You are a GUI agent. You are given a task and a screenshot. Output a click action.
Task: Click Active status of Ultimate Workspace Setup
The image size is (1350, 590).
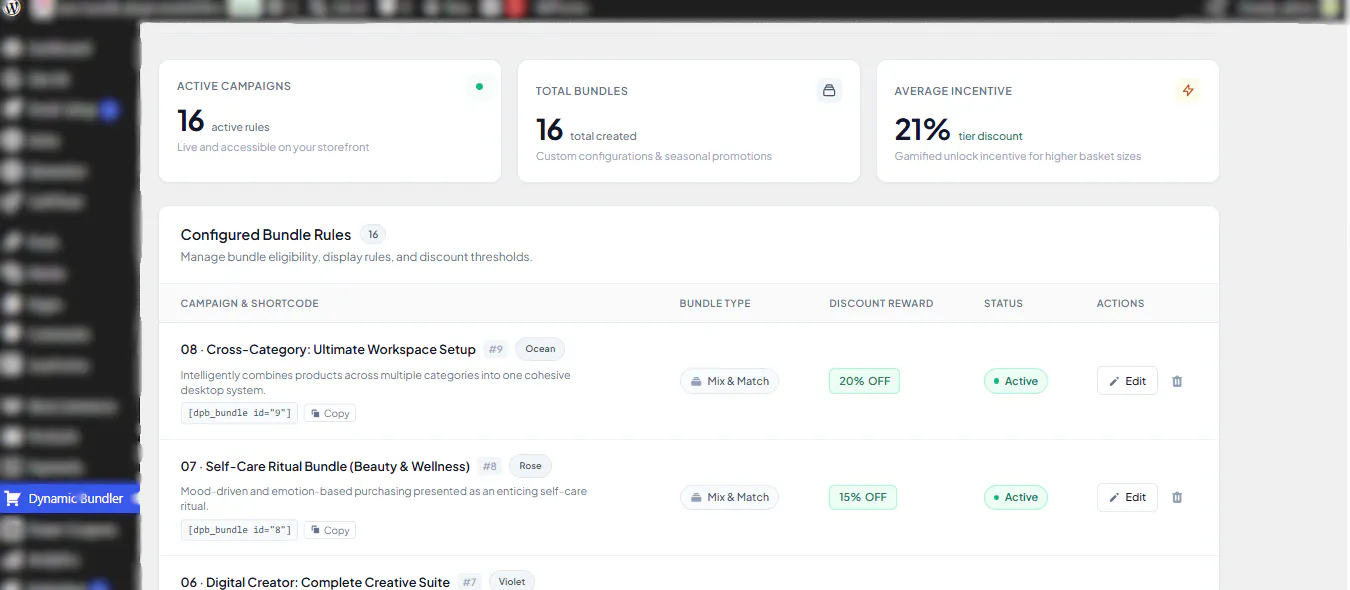pyautogui.click(x=1015, y=381)
